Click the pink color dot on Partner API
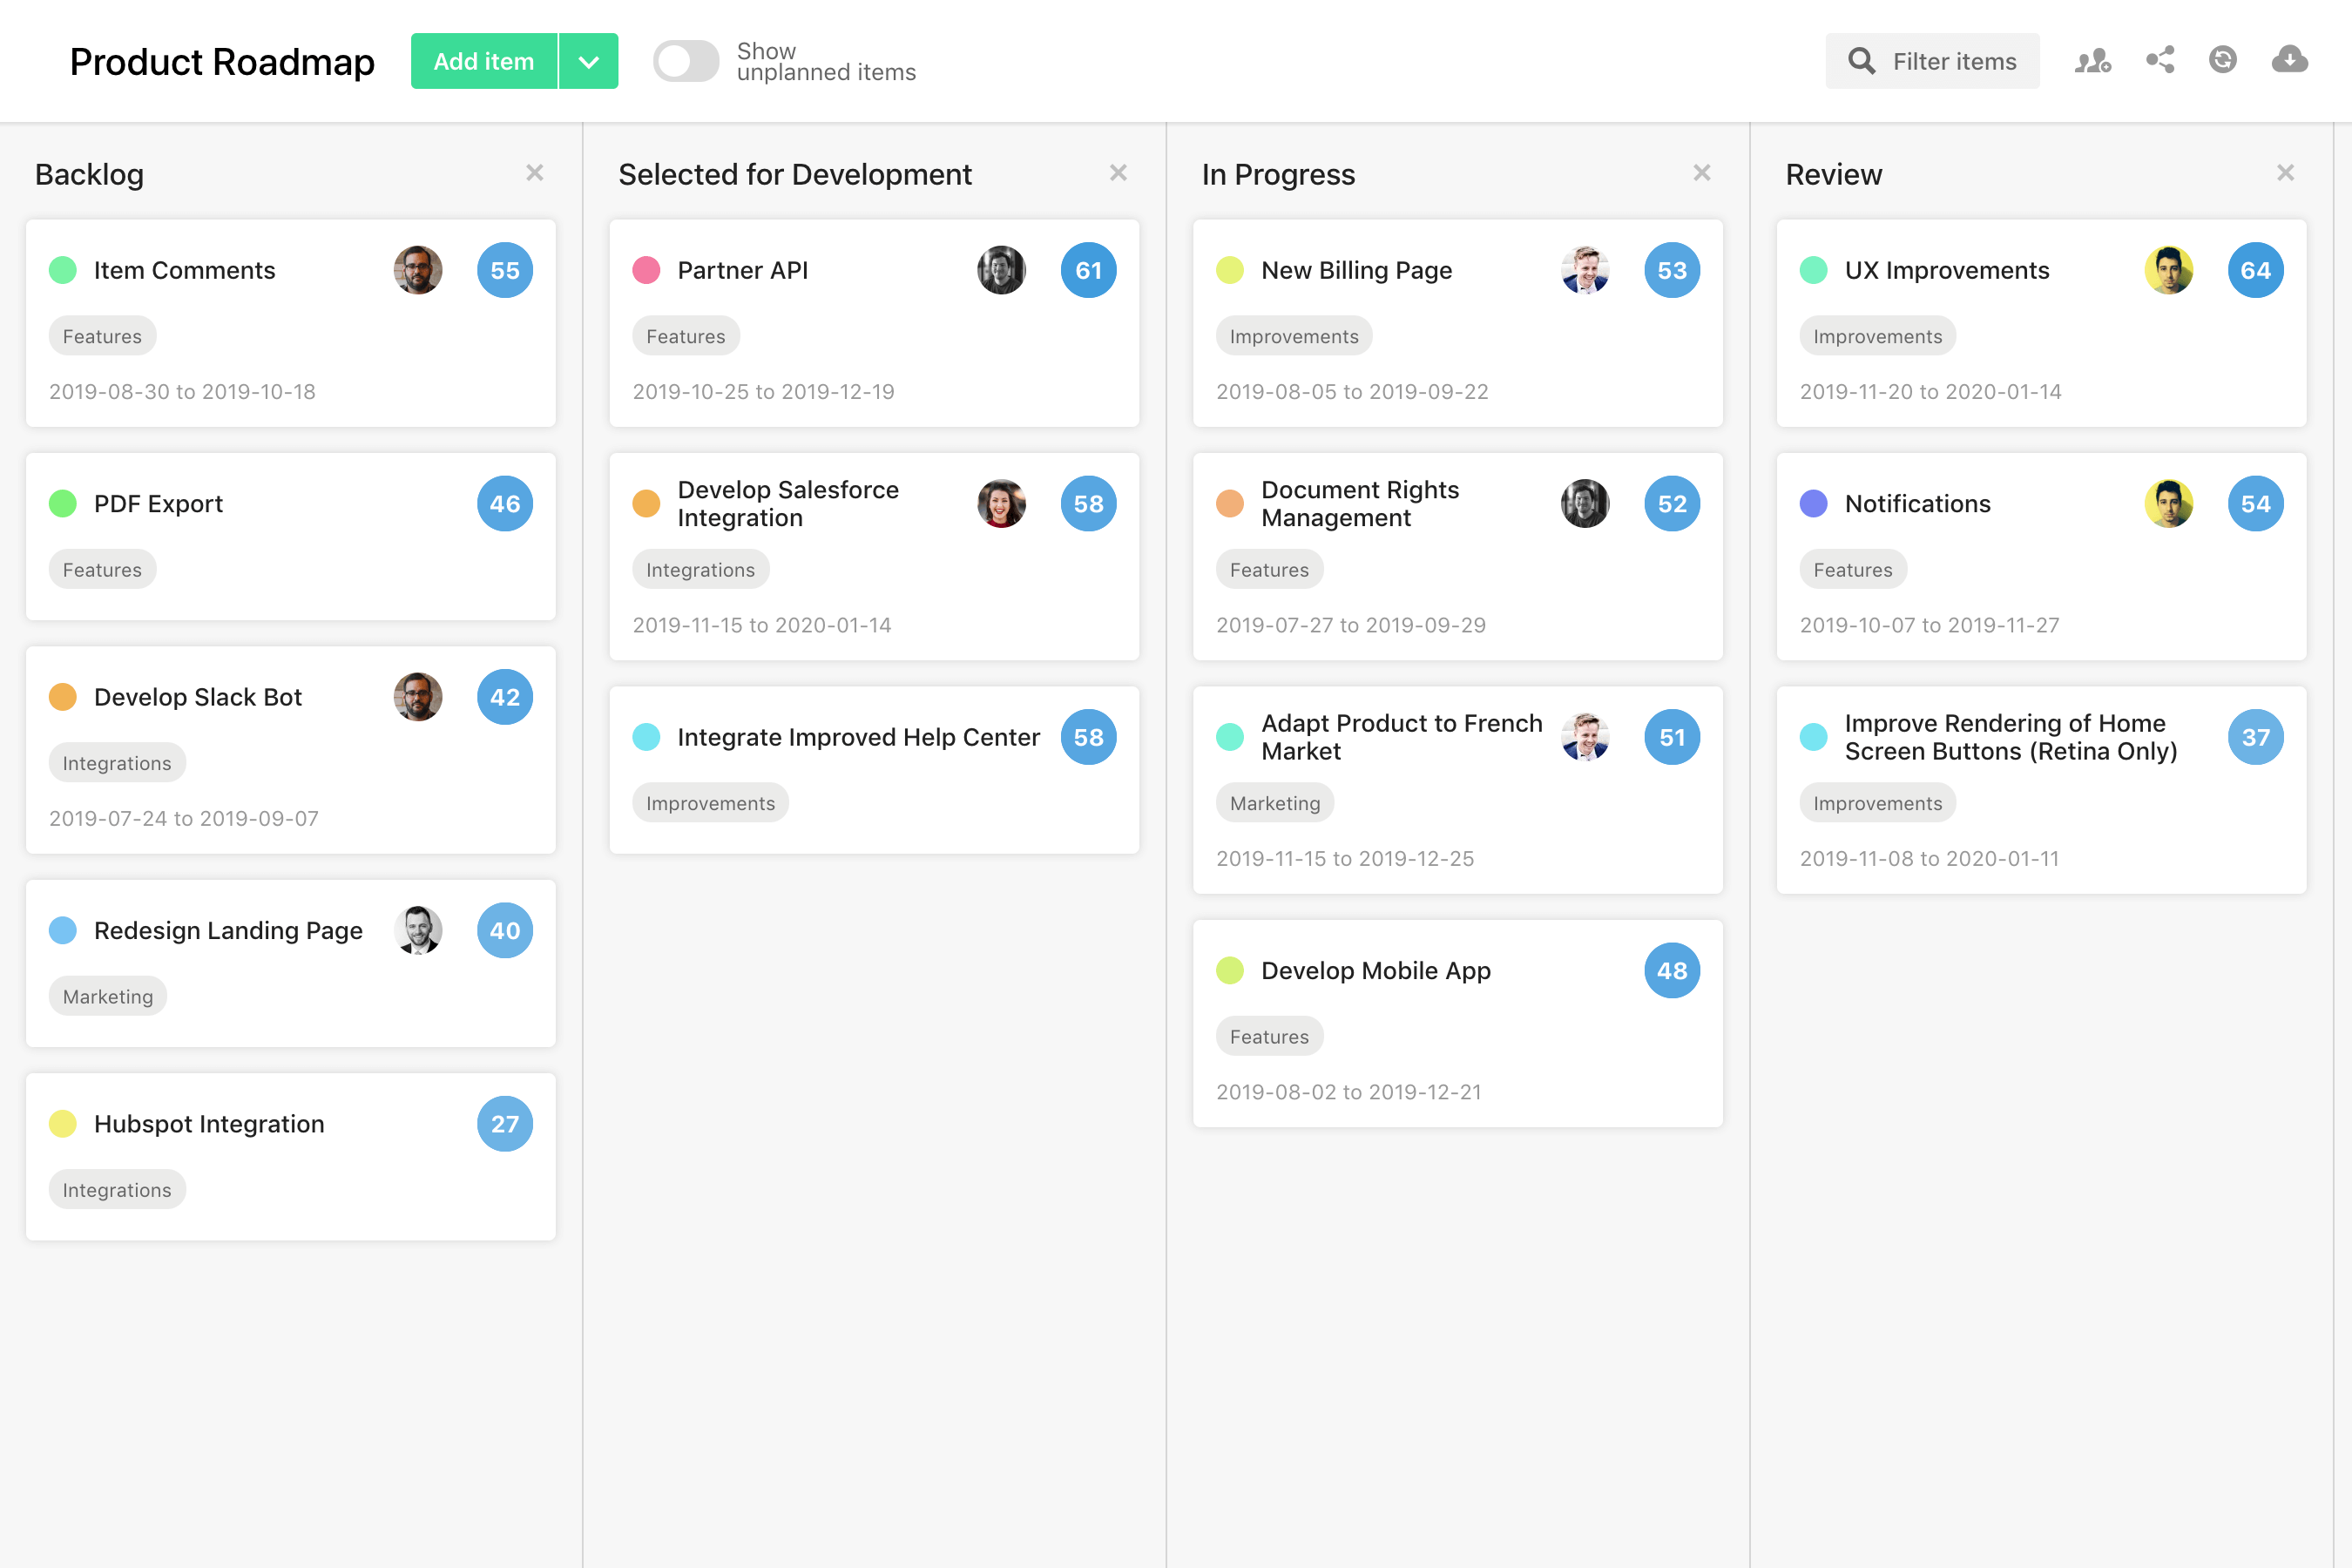Image resolution: width=2352 pixels, height=1568 pixels. (646, 270)
